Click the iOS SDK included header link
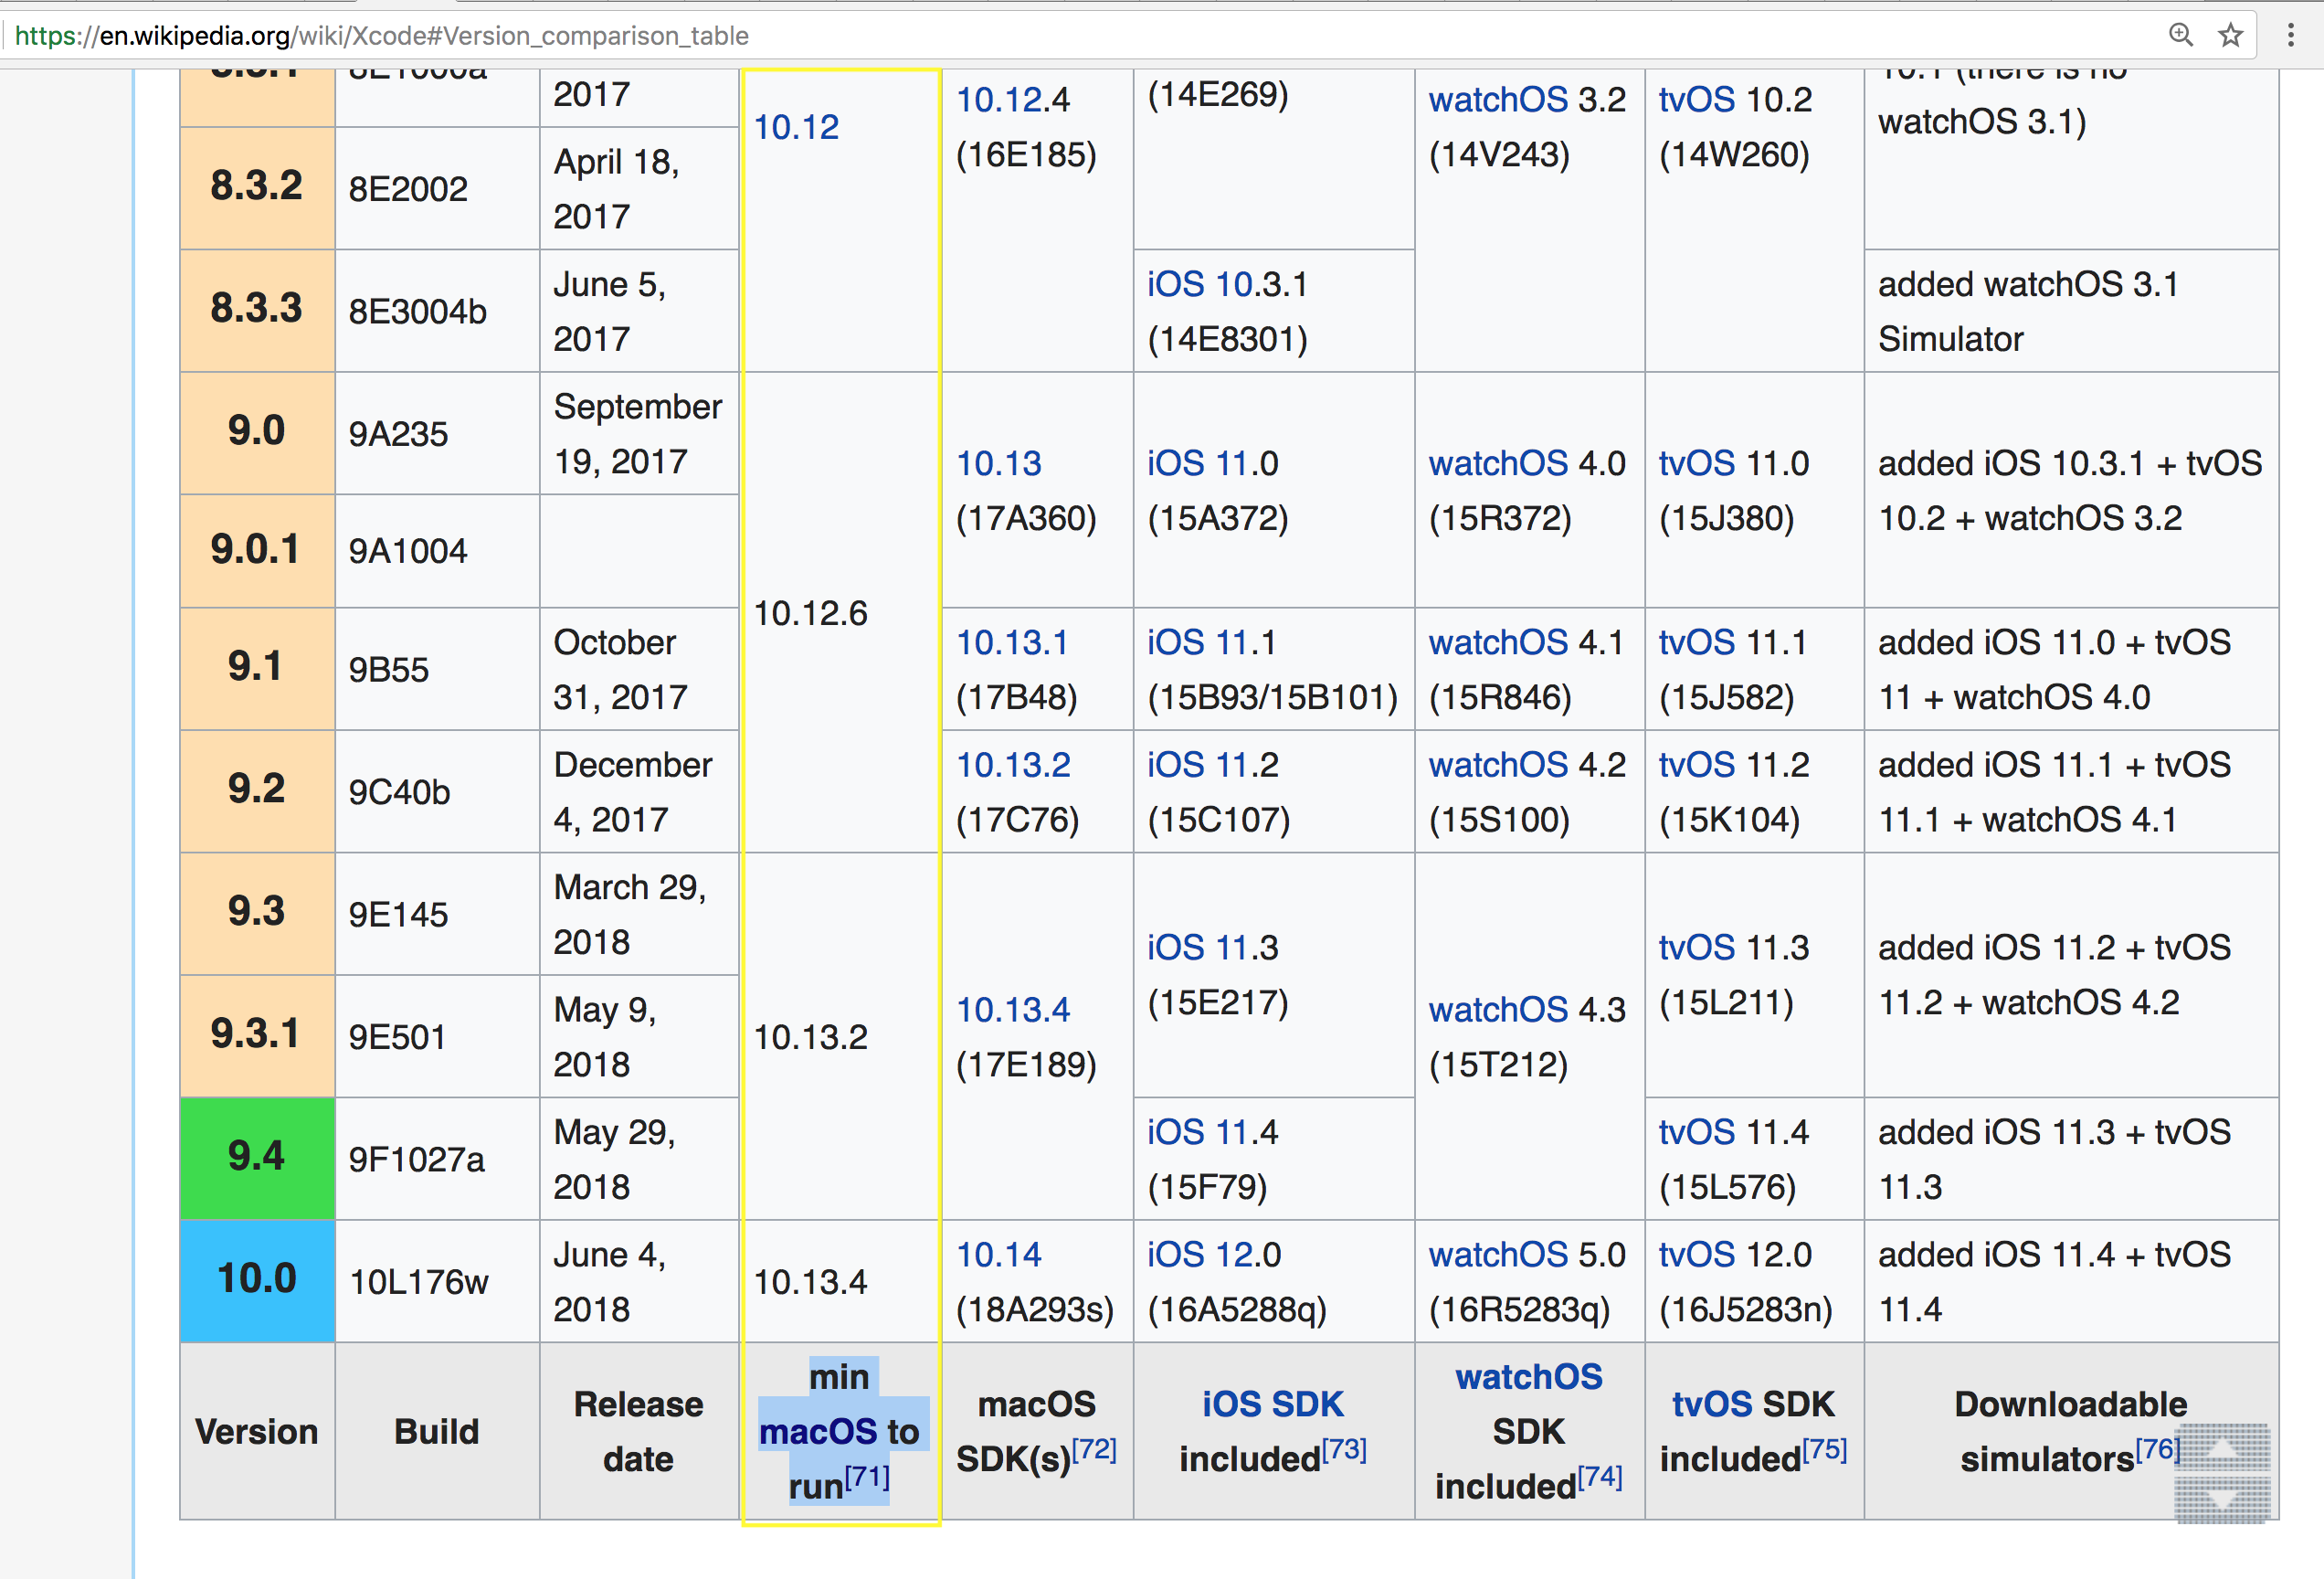Viewport: 2324px width, 1579px height. (x=1272, y=1404)
